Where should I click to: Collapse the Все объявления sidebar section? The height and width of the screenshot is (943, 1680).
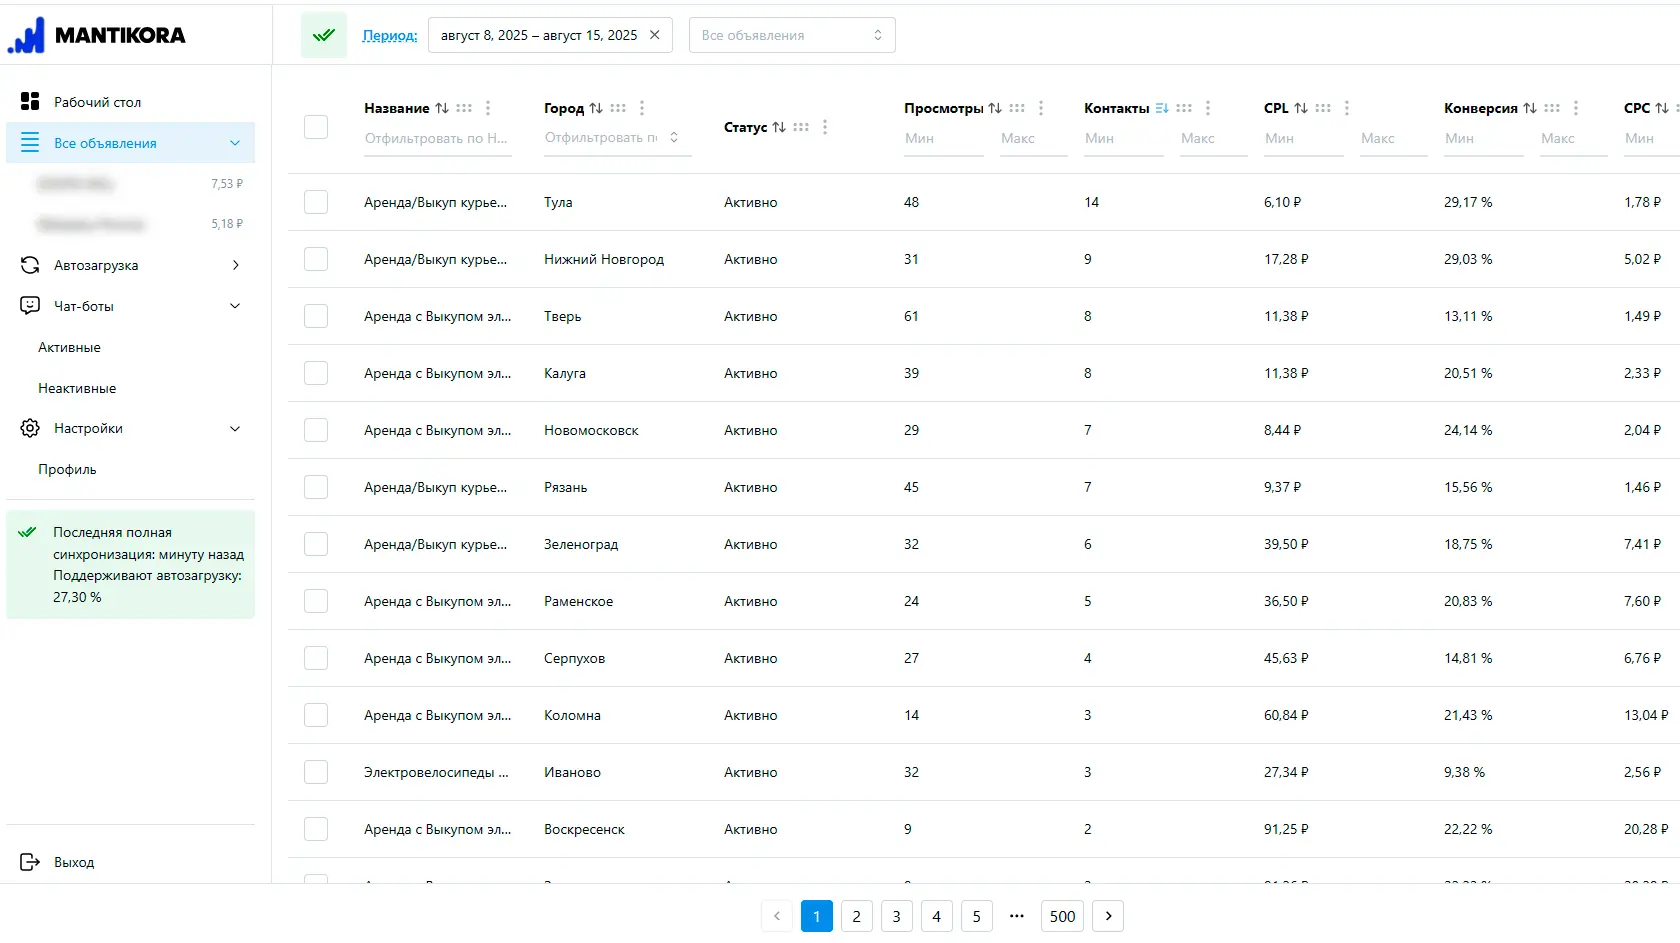[235, 143]
